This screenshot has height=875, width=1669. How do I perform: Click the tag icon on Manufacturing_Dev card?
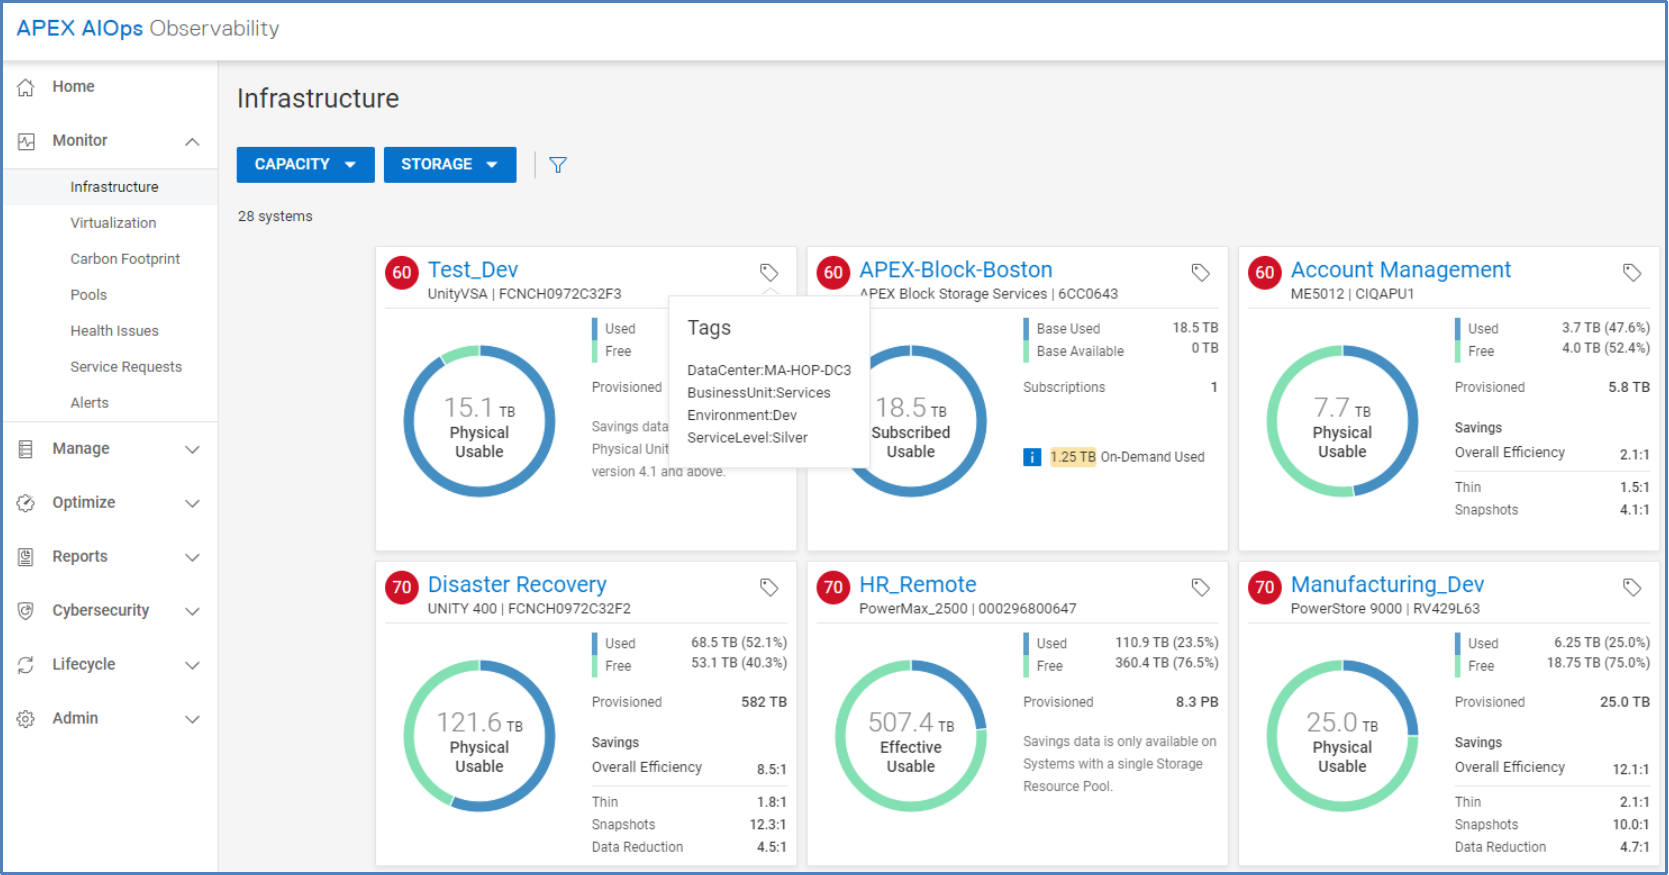(1632, 587)
